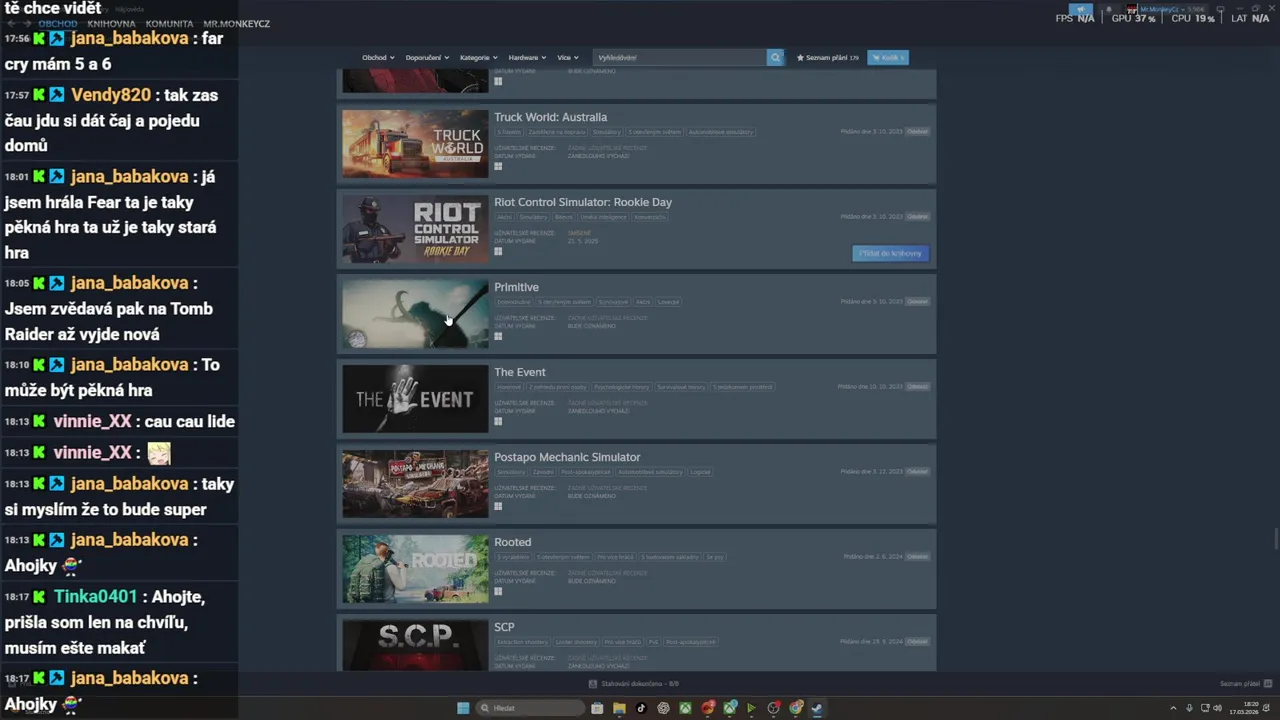This screenshot has width=1280, height=720.
Task: Open ChatGPT from the taskbar
Action: click(663, 708)
